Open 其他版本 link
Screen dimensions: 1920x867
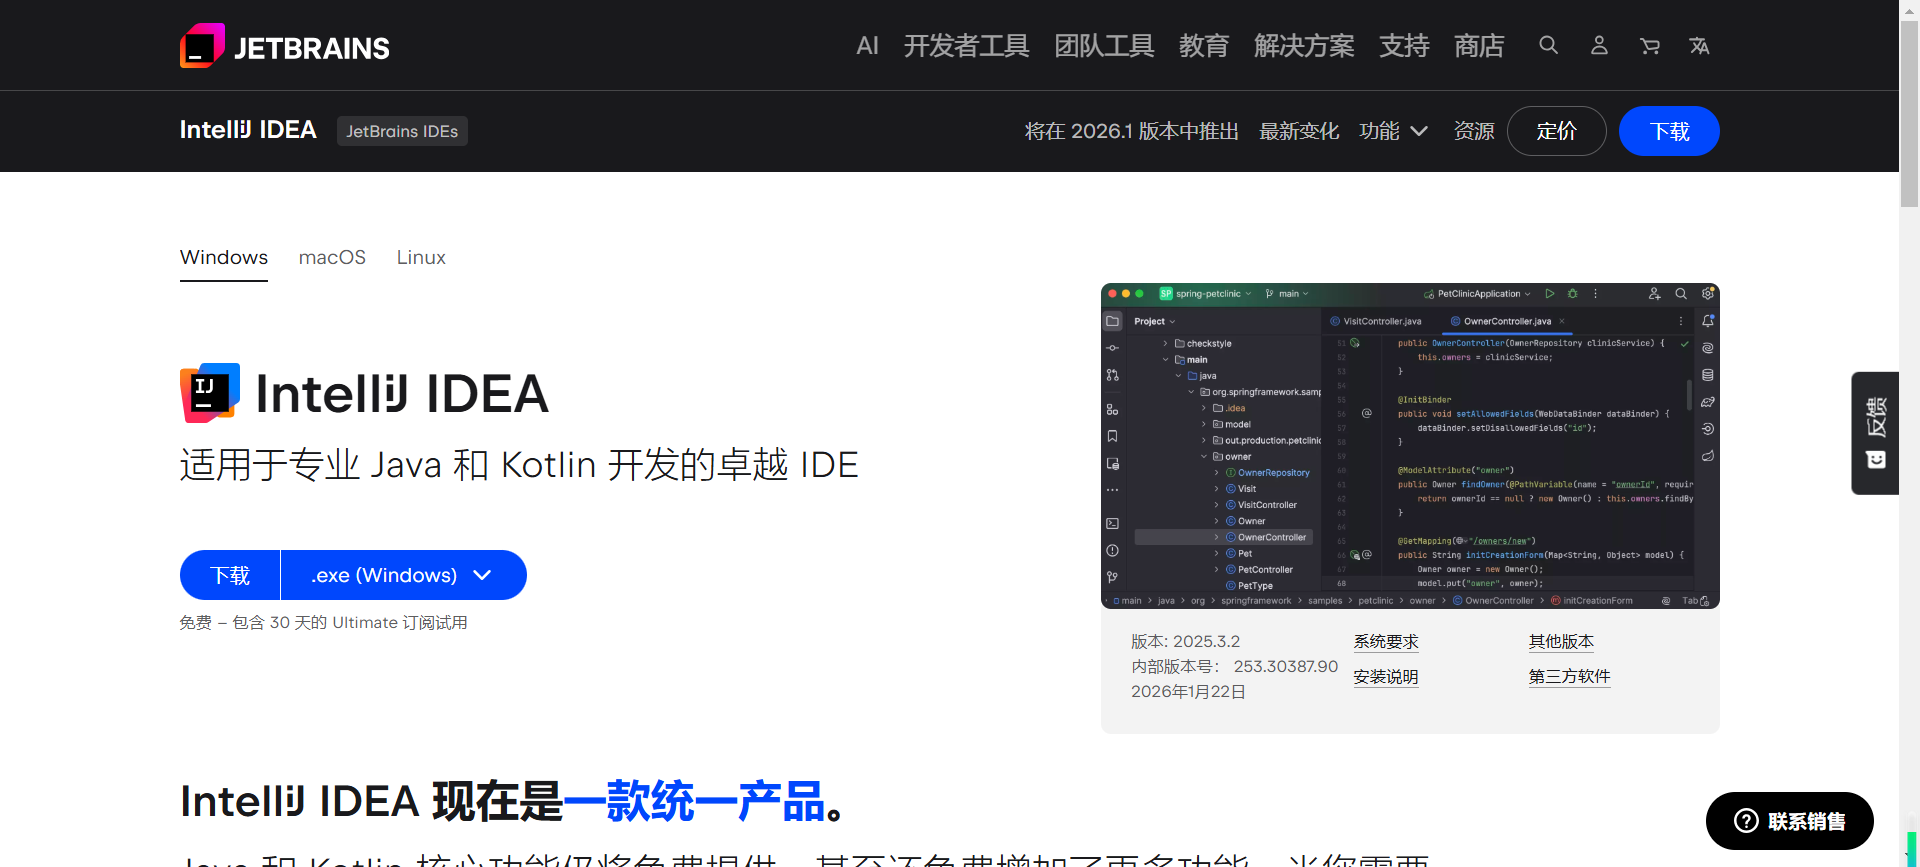pyautogui.click(x=1561, y=642)
